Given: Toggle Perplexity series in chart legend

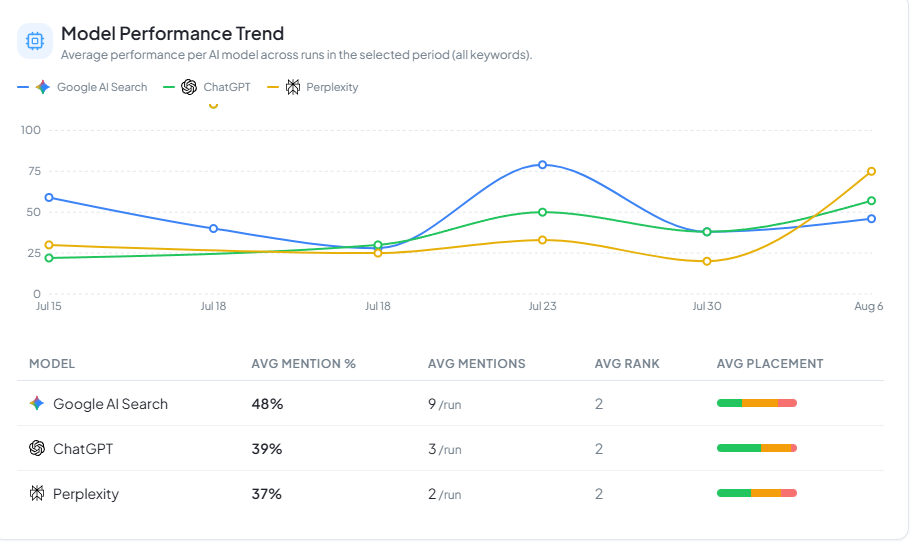Looking at the screenshot, I should (x=312, y=87).
